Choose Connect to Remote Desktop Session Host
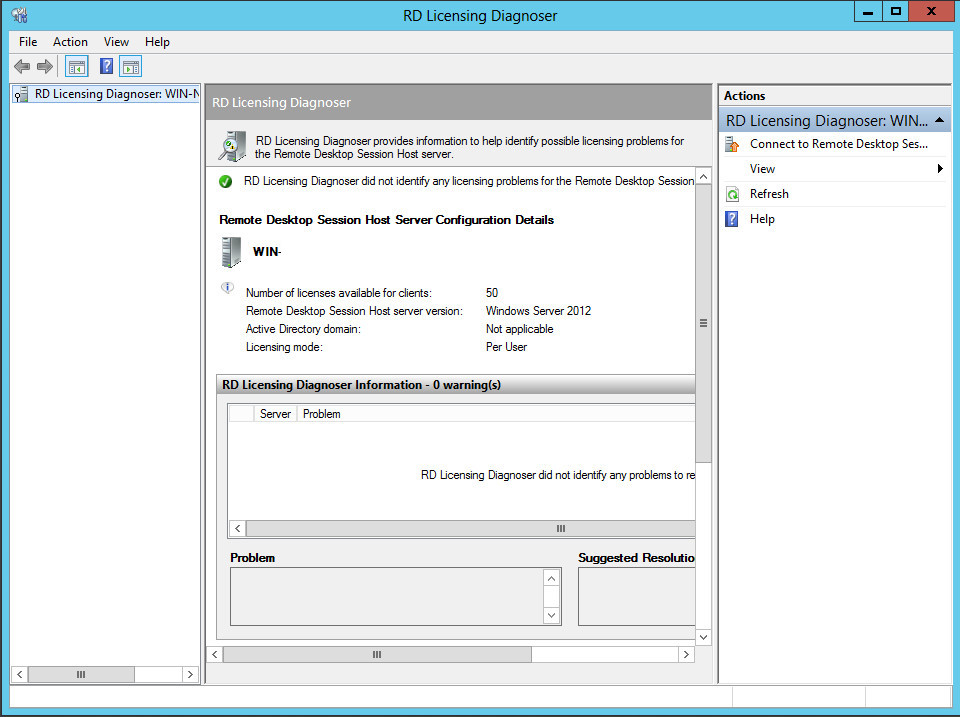 (x=839, y=144)
